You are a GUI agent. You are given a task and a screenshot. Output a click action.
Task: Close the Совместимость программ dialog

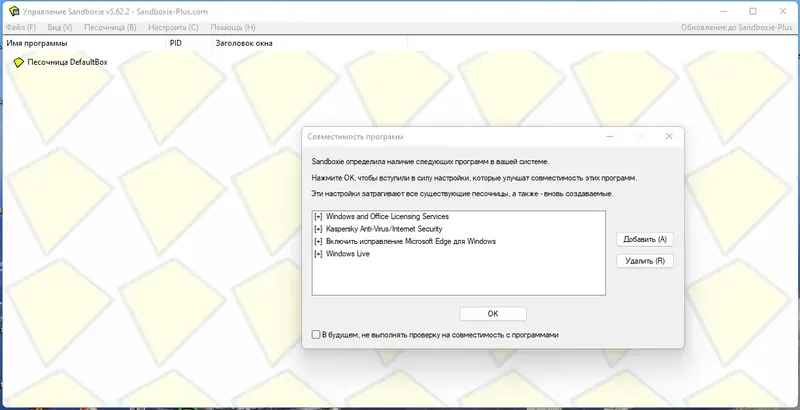coord(669,136)
